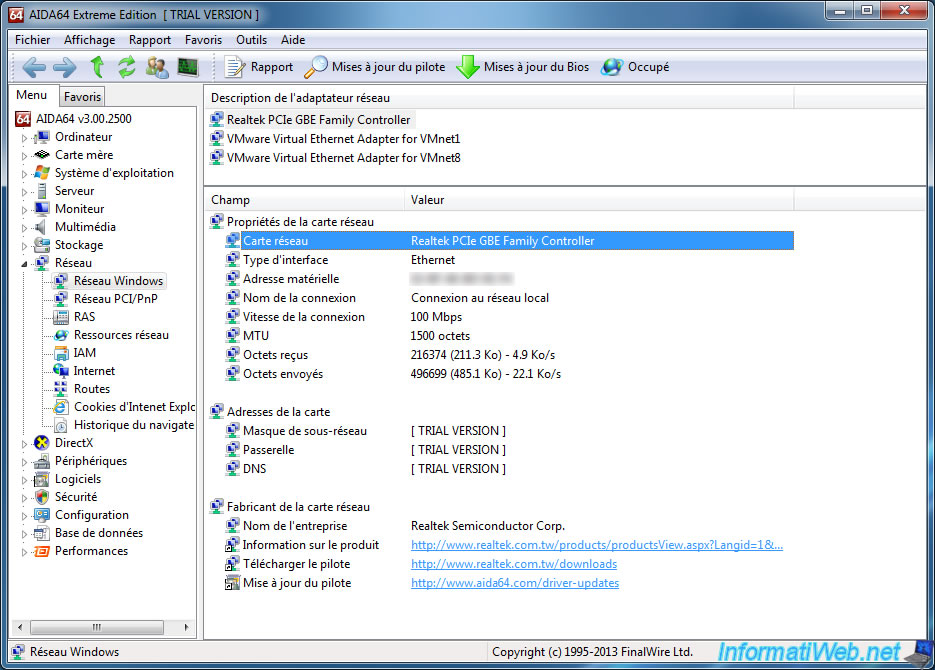This screenshot has width=935, height=670.
Task: Select Réseau PCI/PnP in the tree
Action: (116, 299)
